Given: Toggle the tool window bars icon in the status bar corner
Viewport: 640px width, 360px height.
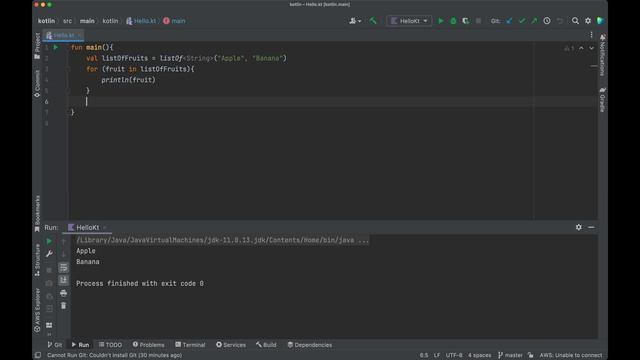Looking at the screenshot, I should [38, 355].
